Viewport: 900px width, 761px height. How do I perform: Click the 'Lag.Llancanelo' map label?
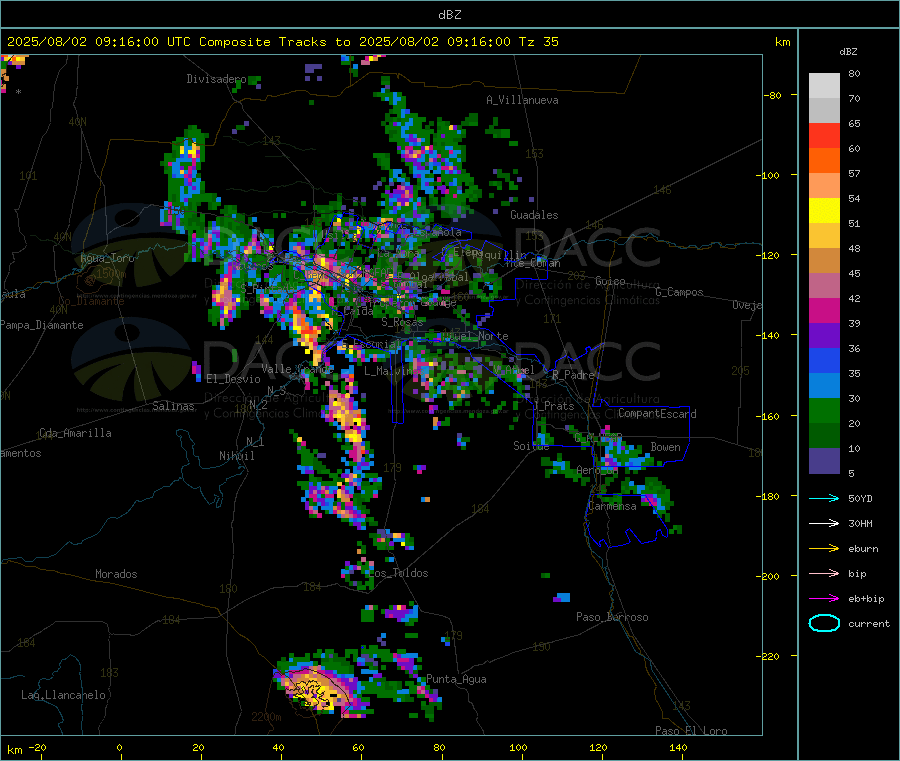[63, 695]
